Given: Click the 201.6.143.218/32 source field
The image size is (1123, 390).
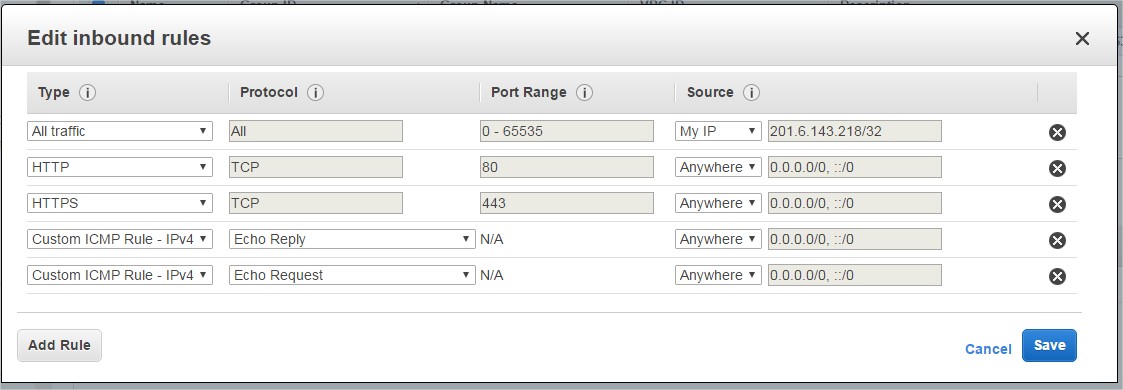Looking at the screenshot, I should 854,131.
